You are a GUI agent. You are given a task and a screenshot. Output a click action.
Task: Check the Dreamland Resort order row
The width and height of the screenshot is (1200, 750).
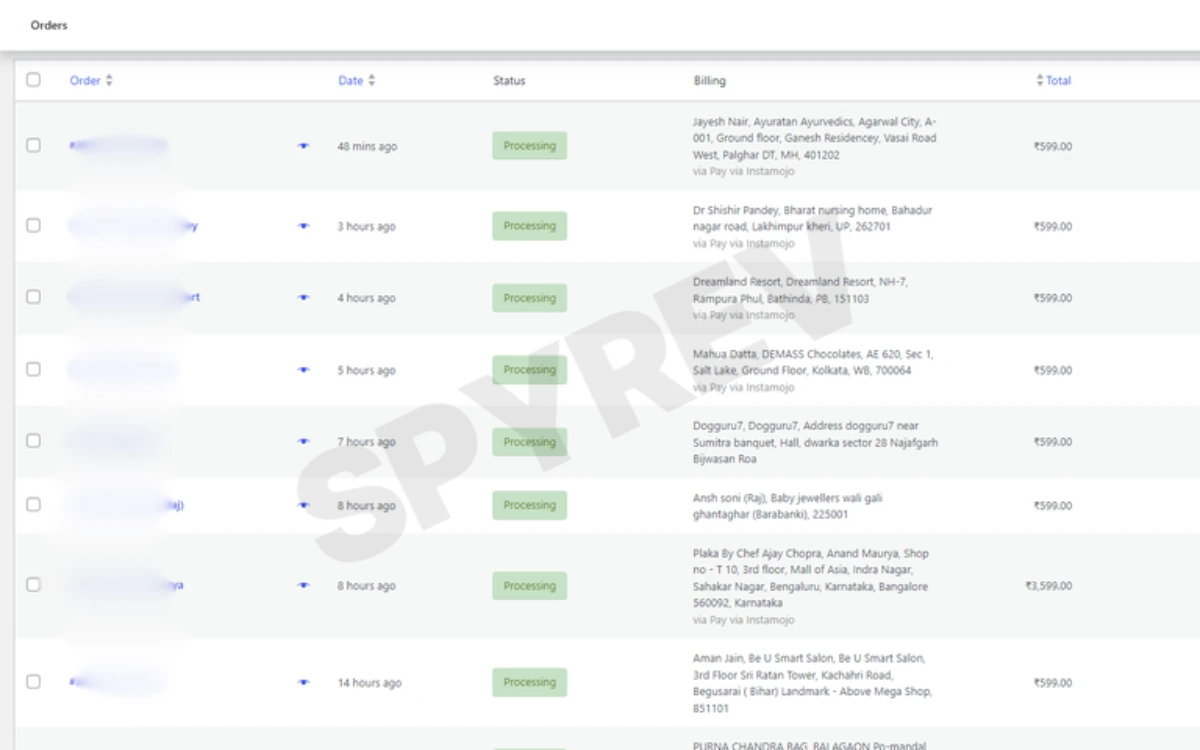[34, 298]
